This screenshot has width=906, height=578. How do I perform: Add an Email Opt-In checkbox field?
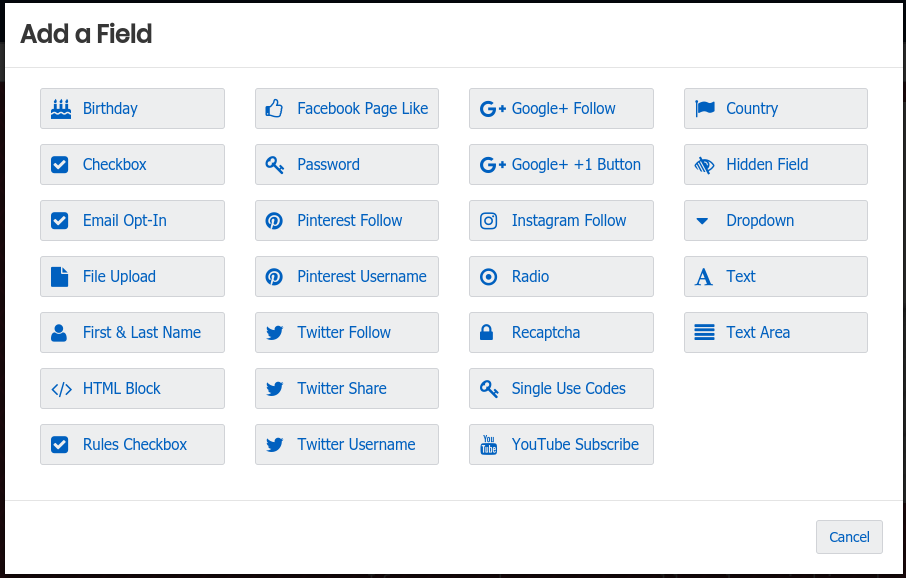[132, 221]
